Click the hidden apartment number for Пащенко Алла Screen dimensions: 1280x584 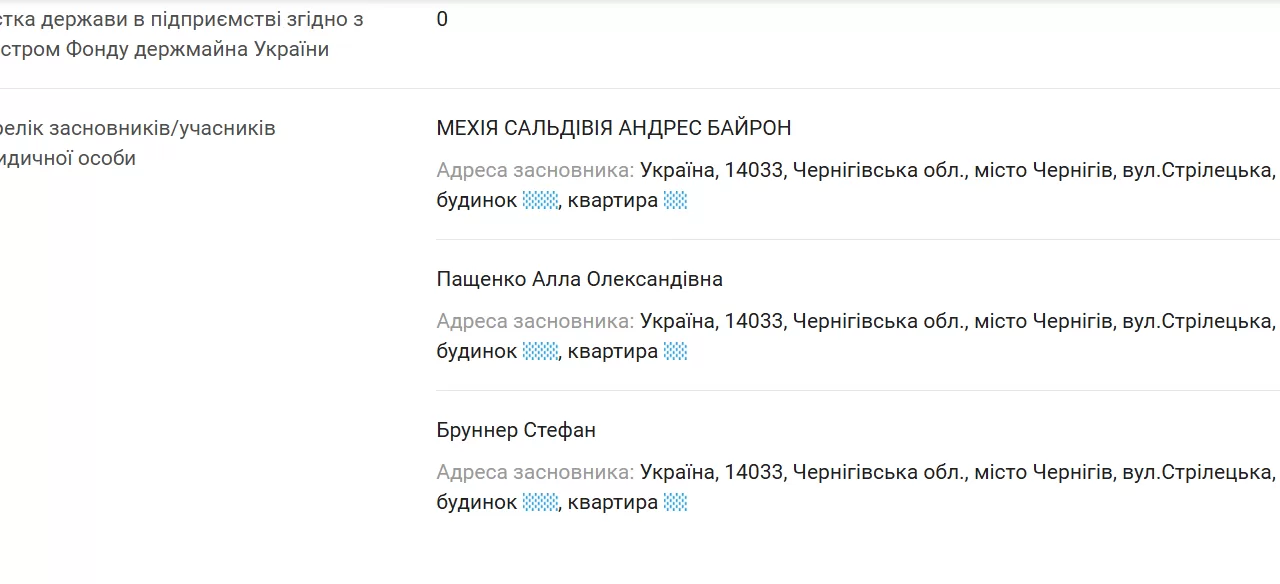pos(676,352)
